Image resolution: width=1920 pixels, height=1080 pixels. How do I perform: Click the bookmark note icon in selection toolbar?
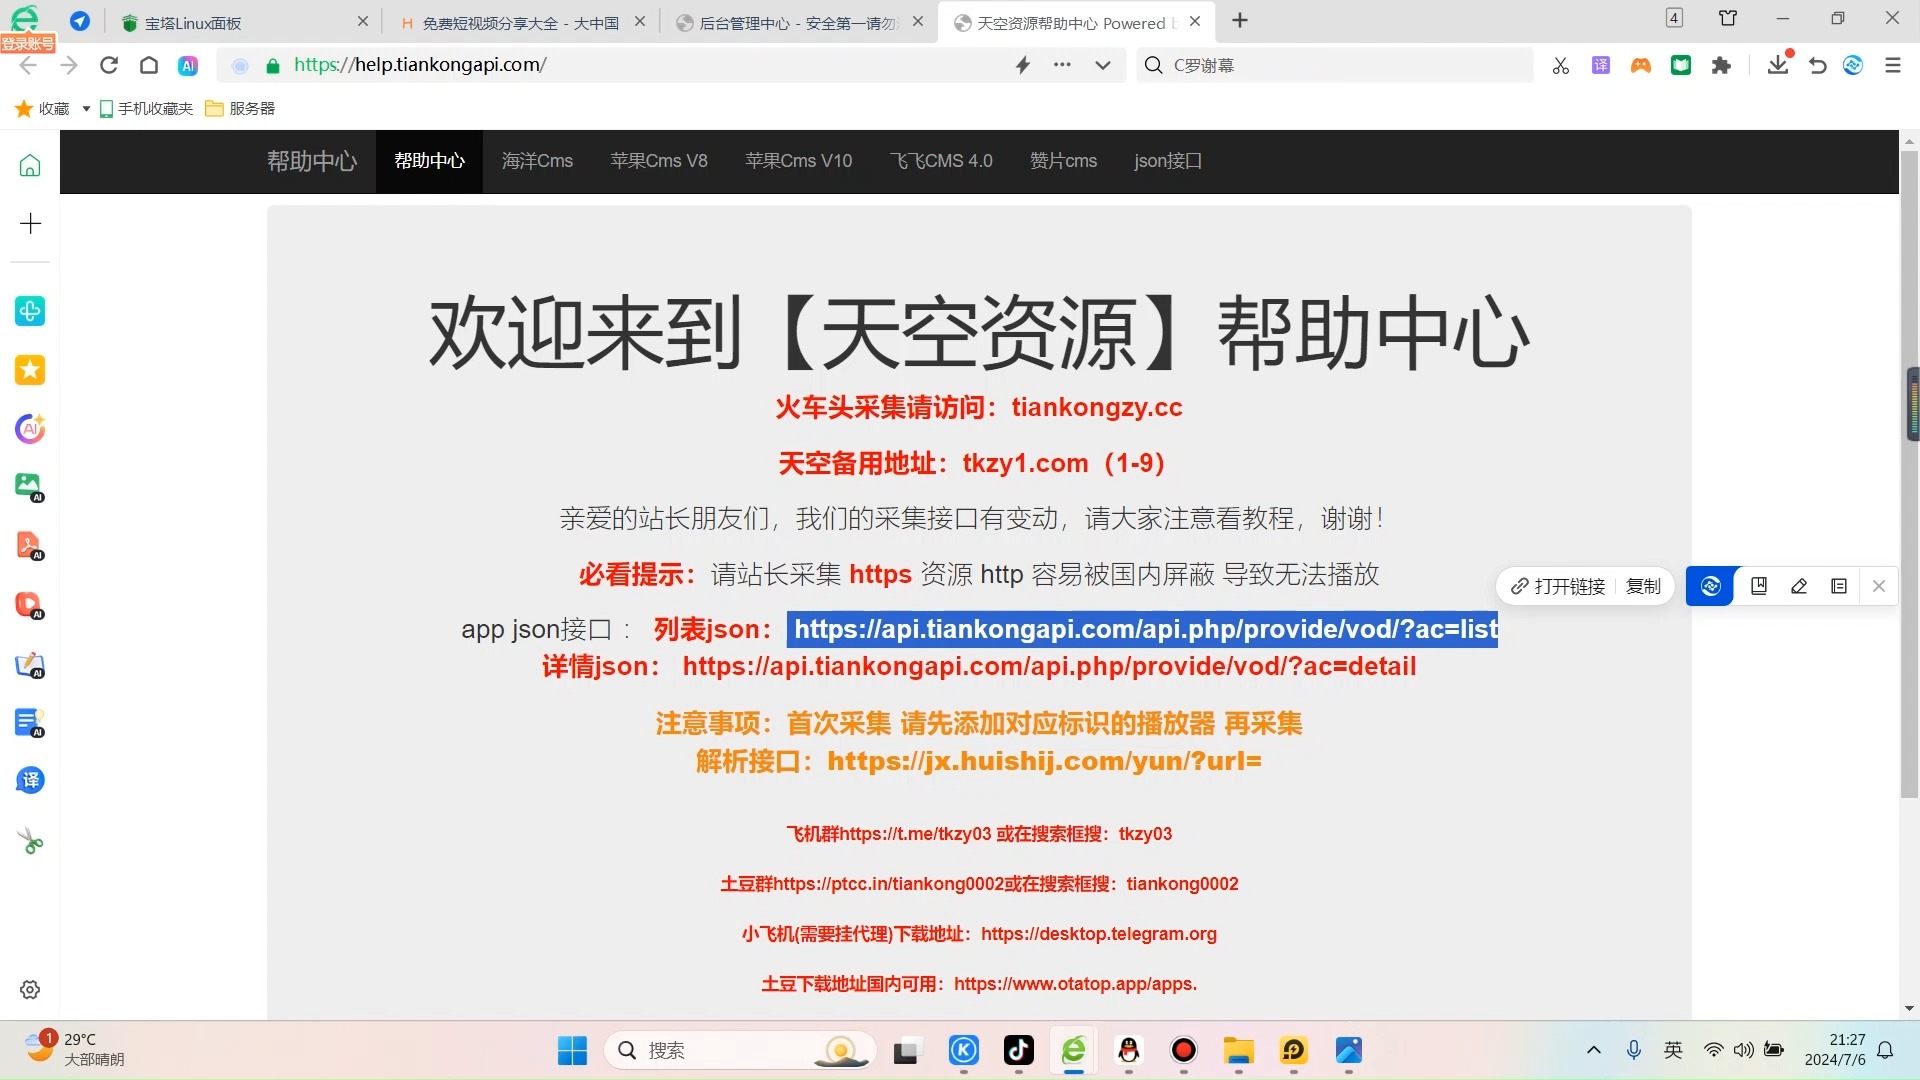1759,587
